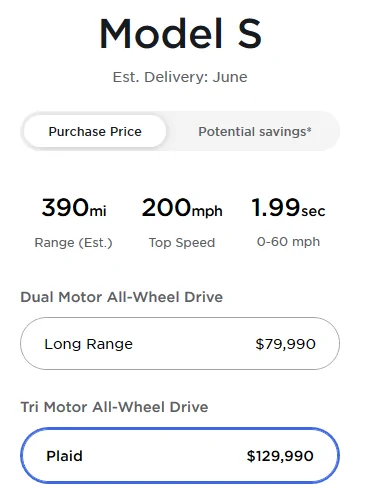This screenshot has width=367, height=493.
Task: Switch to the Purchase Price tab
Action: (95, 131)
